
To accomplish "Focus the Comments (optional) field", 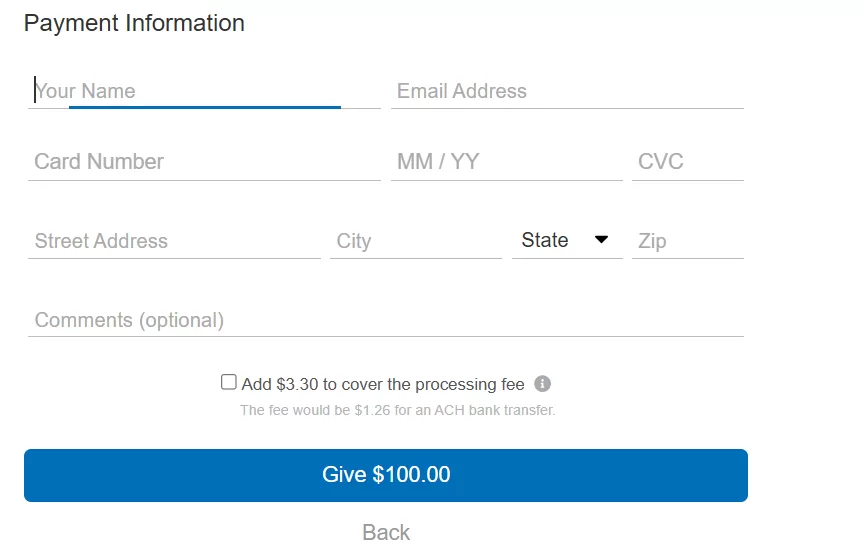I will 385,320.
